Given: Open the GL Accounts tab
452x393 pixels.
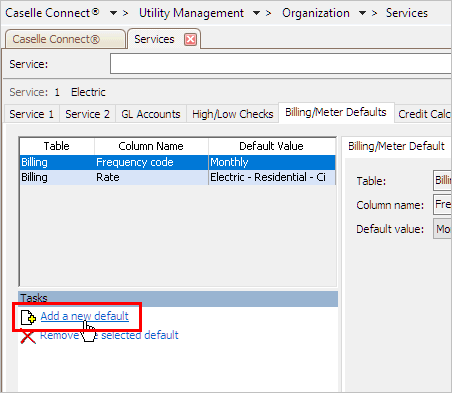Looking at the screenshot, I should (151, 114).
